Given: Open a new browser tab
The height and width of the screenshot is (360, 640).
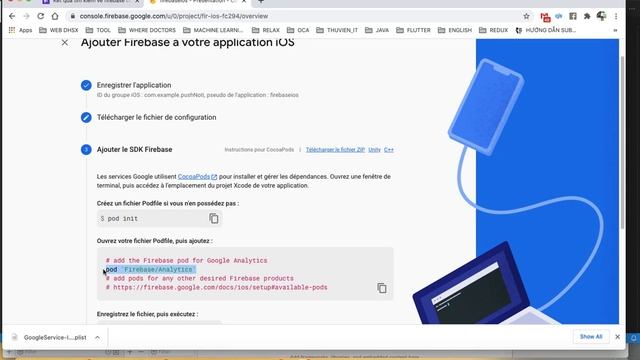Looking at the screenshot, I should (261, 2).
